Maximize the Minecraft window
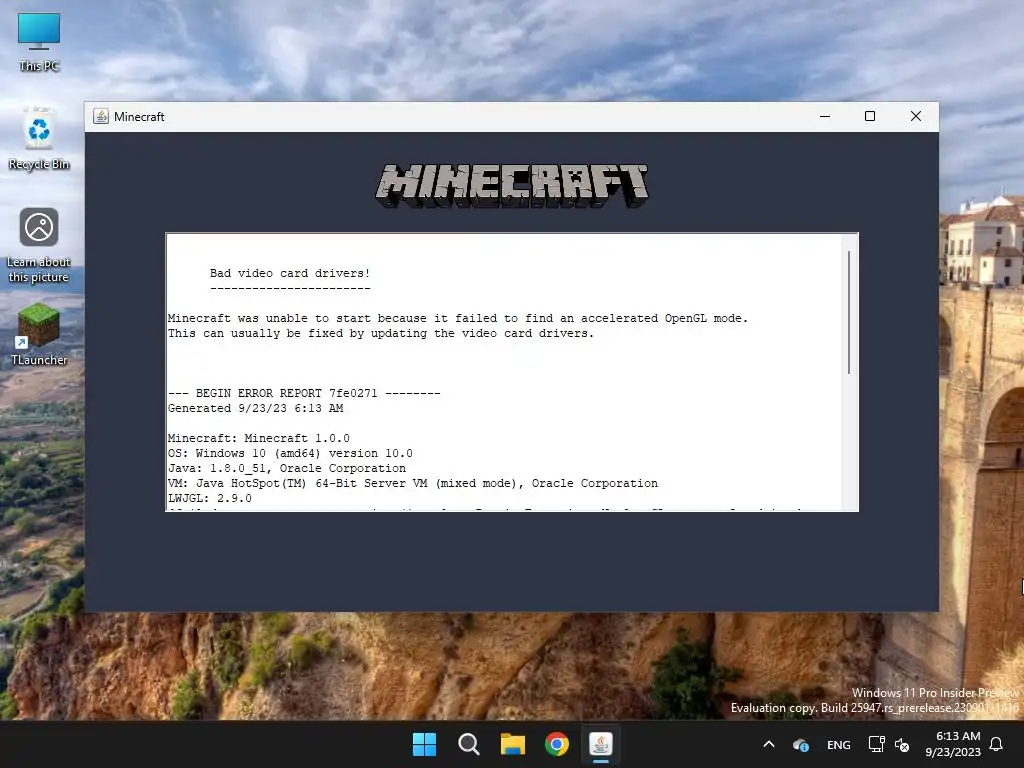 (870, 116)
